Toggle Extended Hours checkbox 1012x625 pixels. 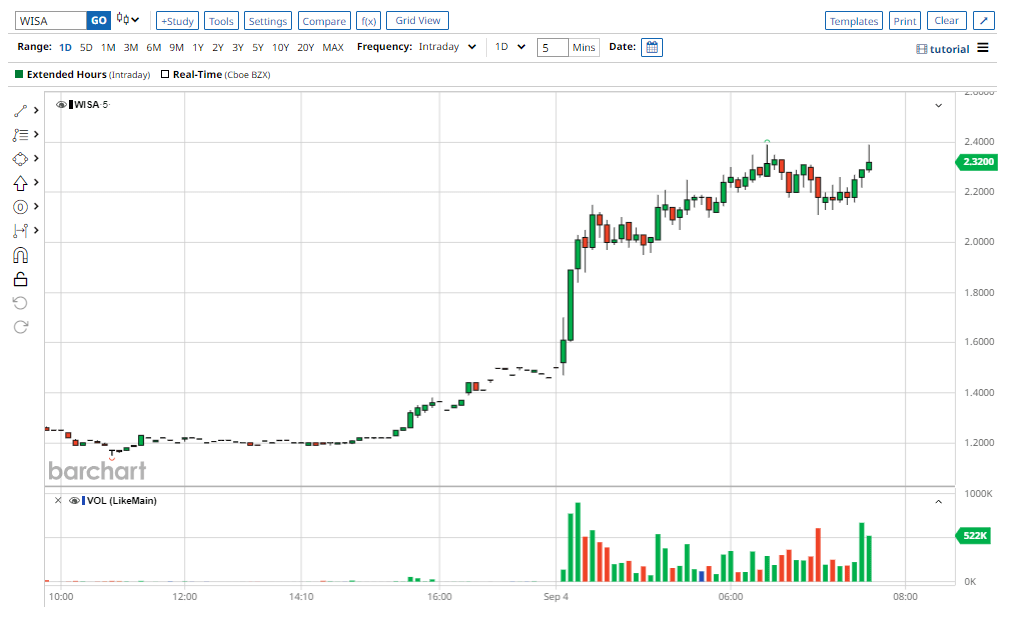19,74
